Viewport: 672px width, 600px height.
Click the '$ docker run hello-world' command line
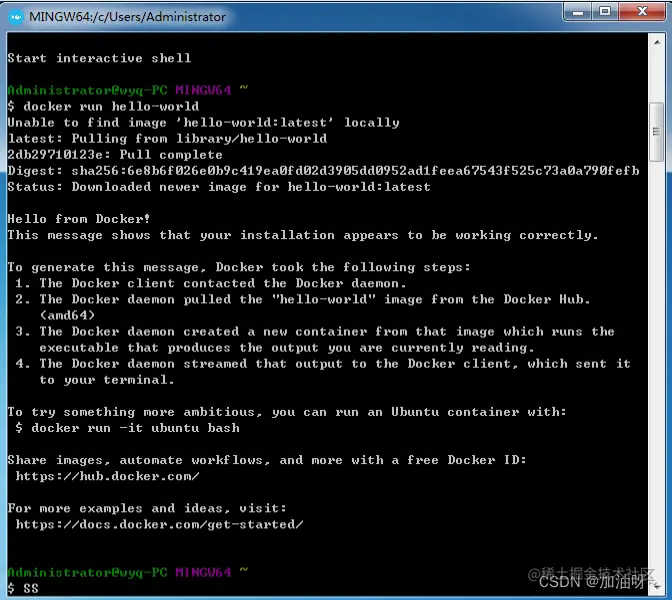pyautogui.click(x=103, y=106)
